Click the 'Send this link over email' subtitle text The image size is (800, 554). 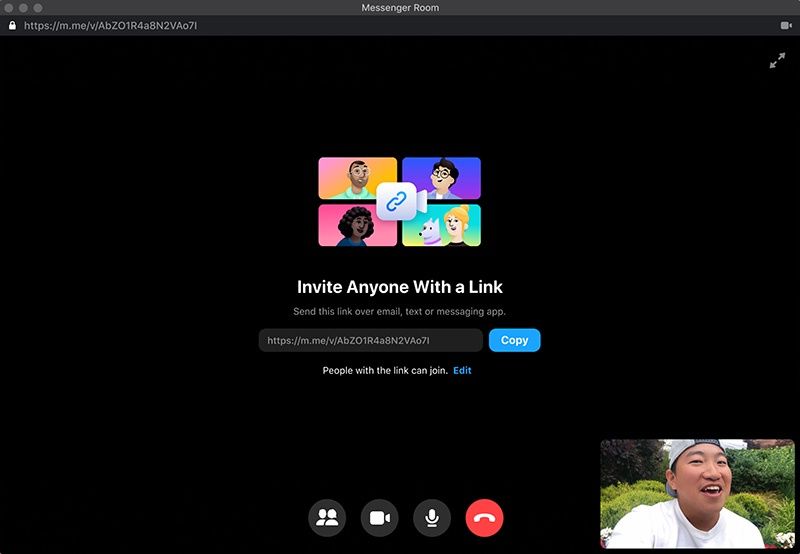[x=399, y=311]
